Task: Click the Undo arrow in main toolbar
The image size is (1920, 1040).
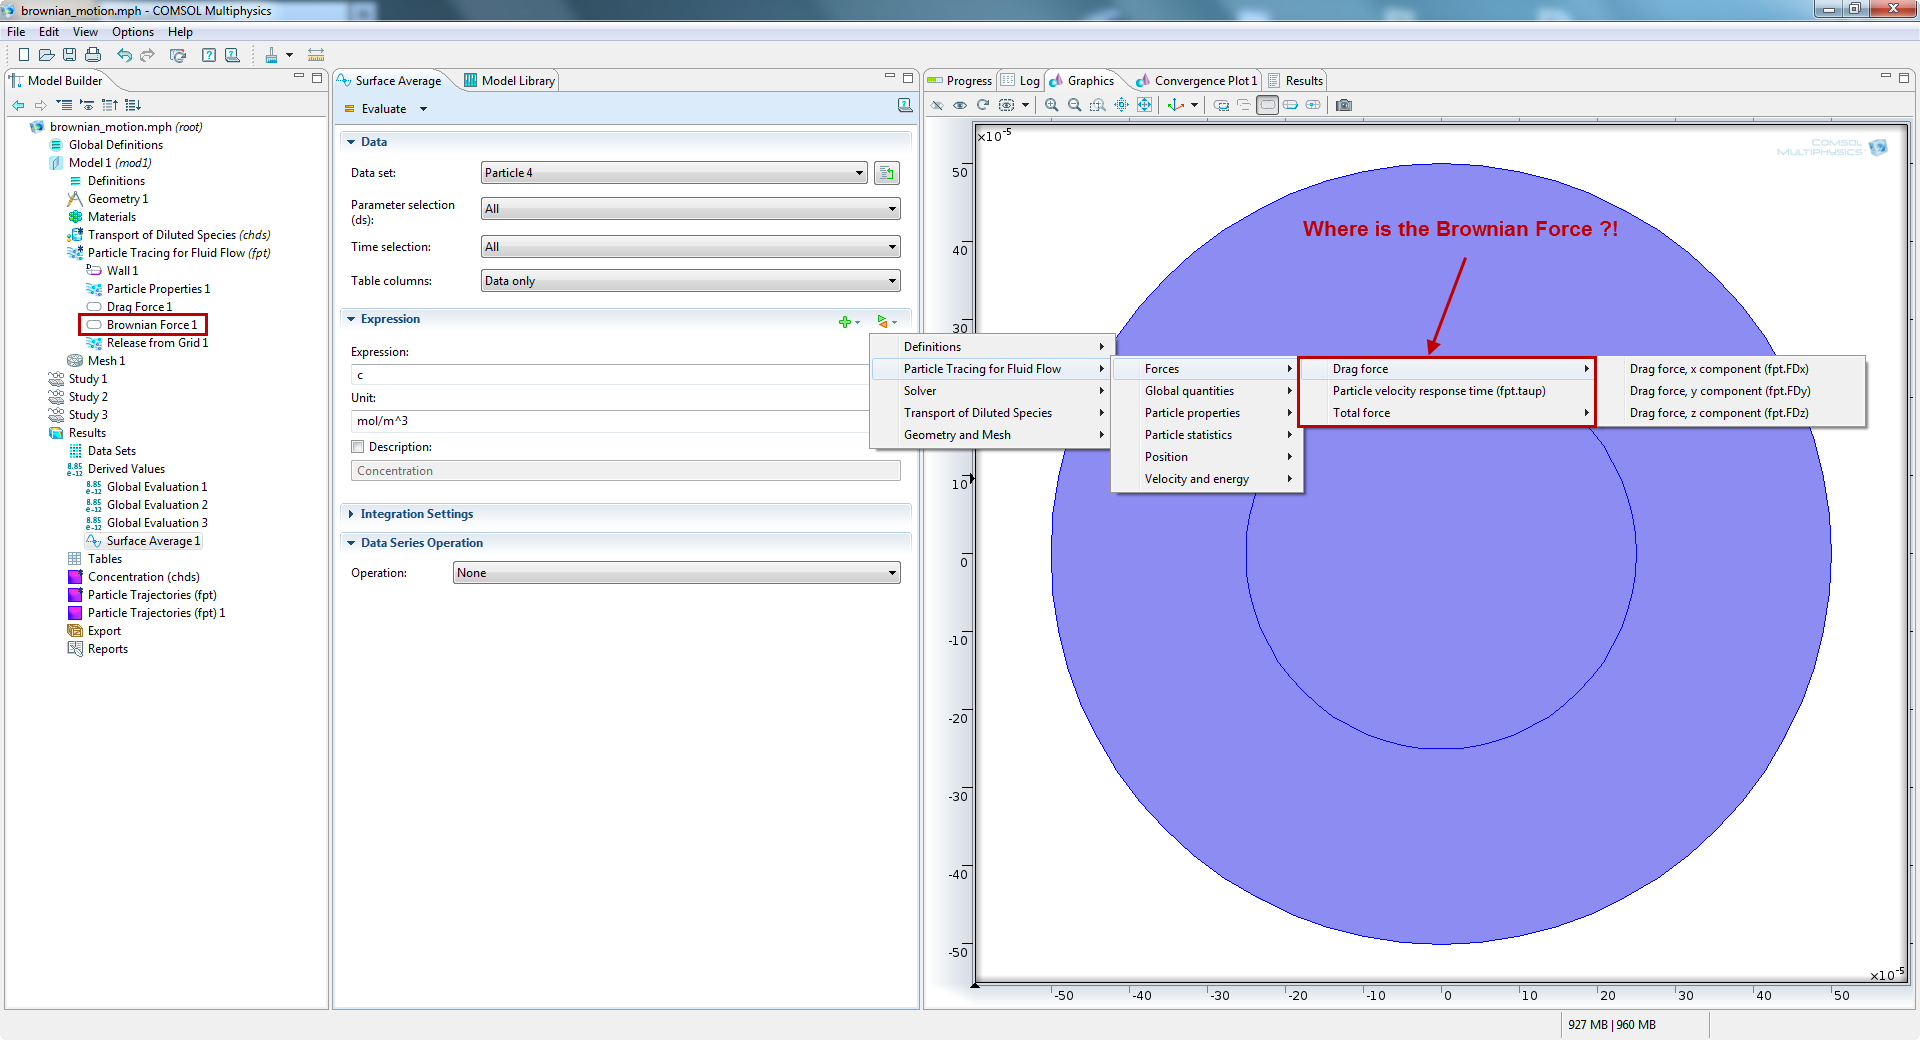Action: coord(124,55)
